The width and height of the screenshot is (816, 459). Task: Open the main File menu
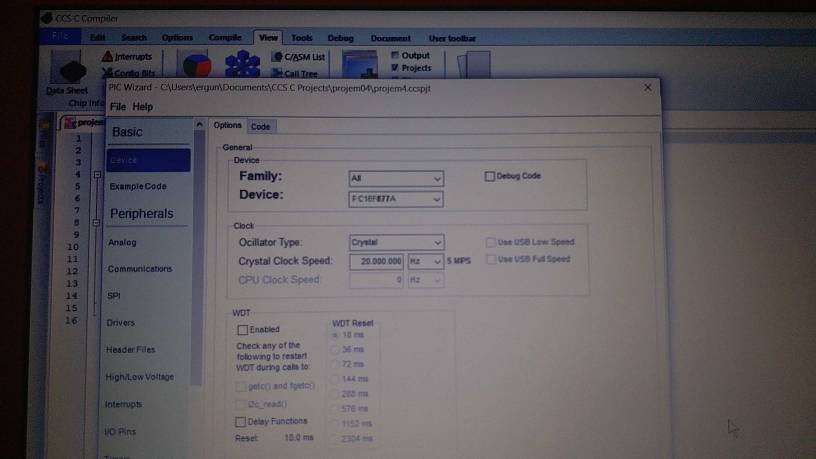[60, 36]
